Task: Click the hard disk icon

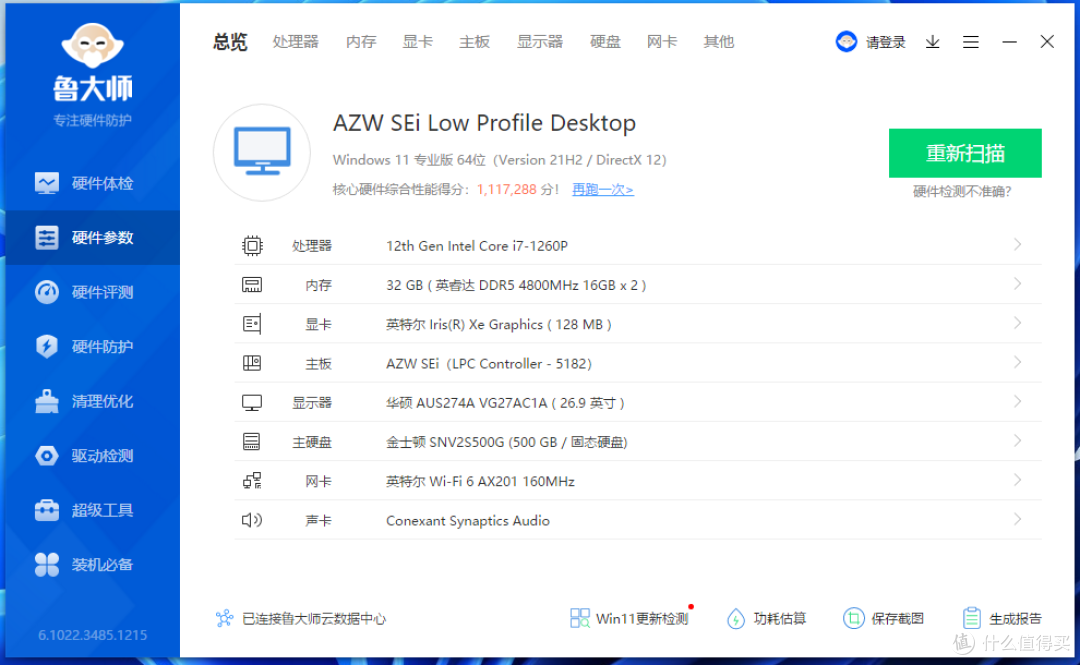Action: (252, 442)
